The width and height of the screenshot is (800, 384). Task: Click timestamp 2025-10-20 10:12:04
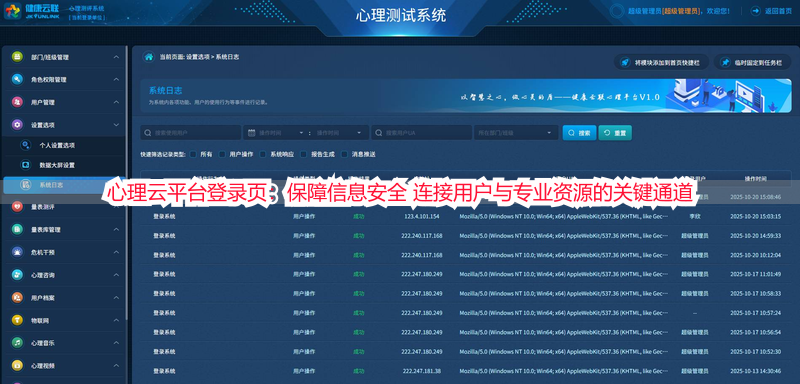tap(755, 255)
